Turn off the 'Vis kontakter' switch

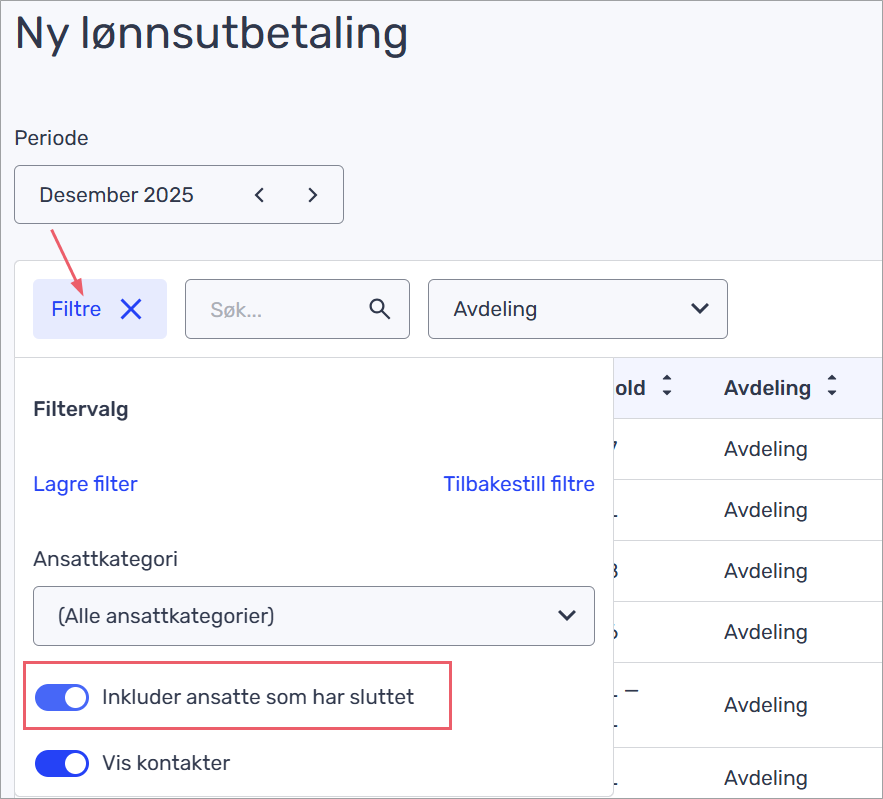(x=62, y=763)
